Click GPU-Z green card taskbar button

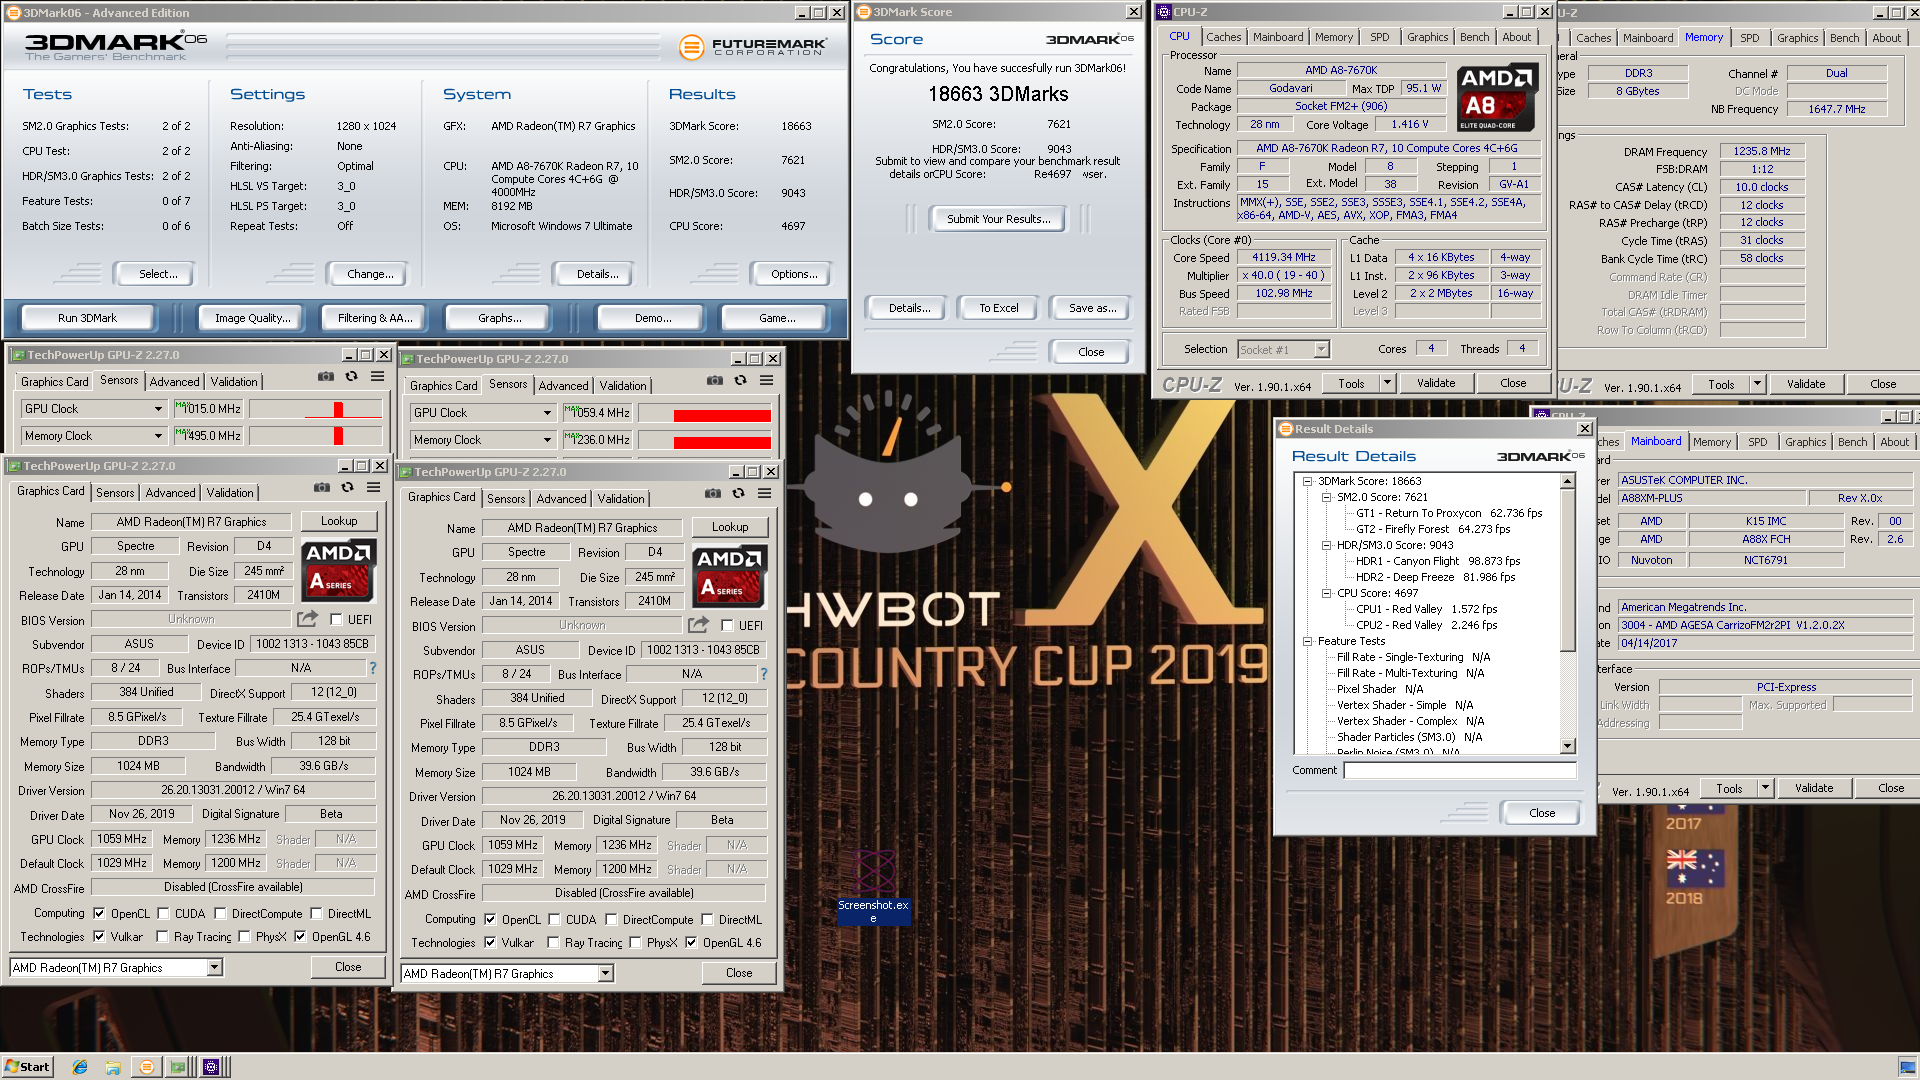(x=179, y=1067)
